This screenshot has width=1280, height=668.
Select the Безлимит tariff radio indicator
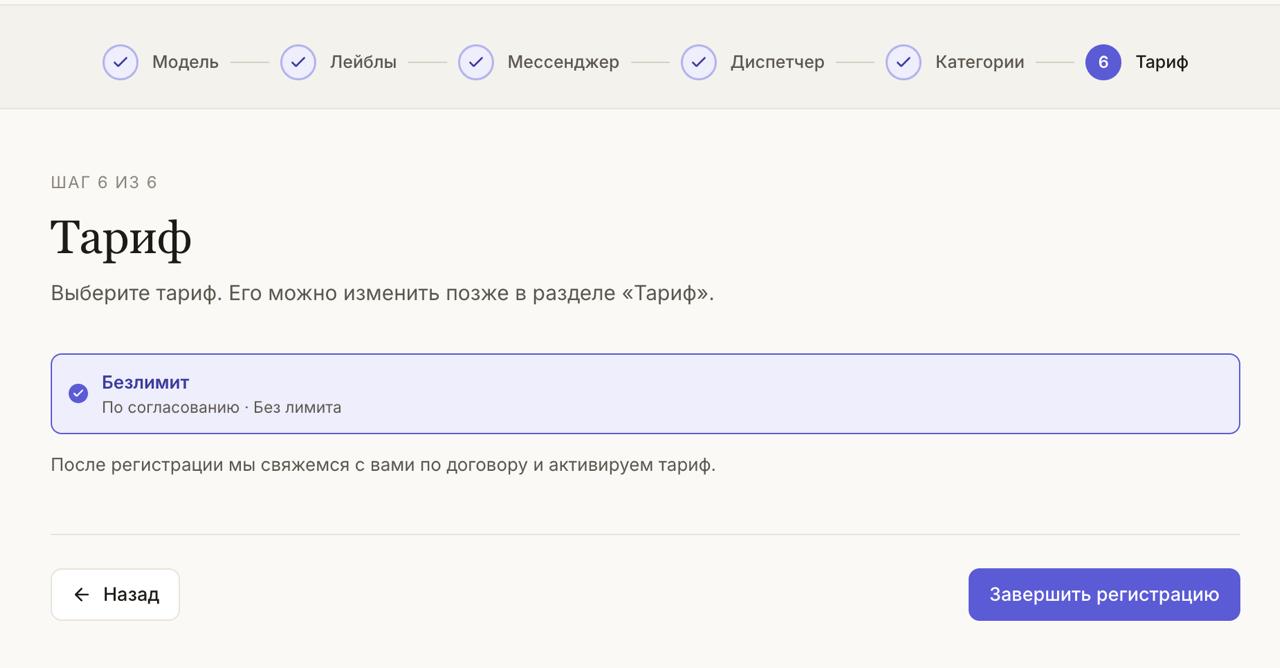point(78,393)
